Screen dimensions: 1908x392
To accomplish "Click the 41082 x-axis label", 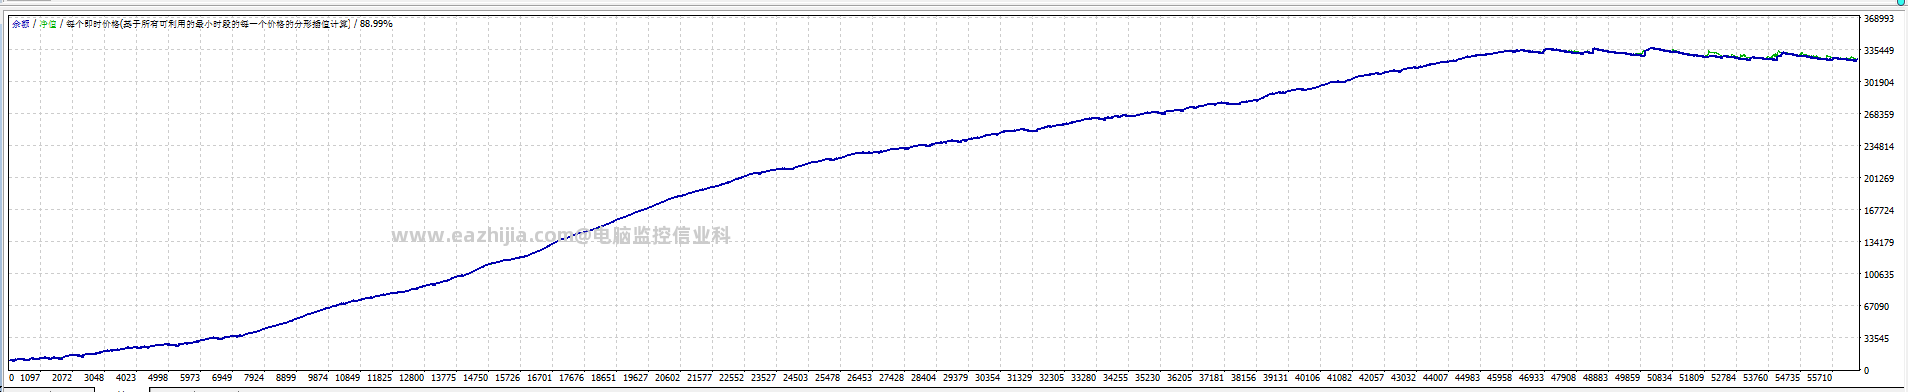I will [x=1340, y=378].
